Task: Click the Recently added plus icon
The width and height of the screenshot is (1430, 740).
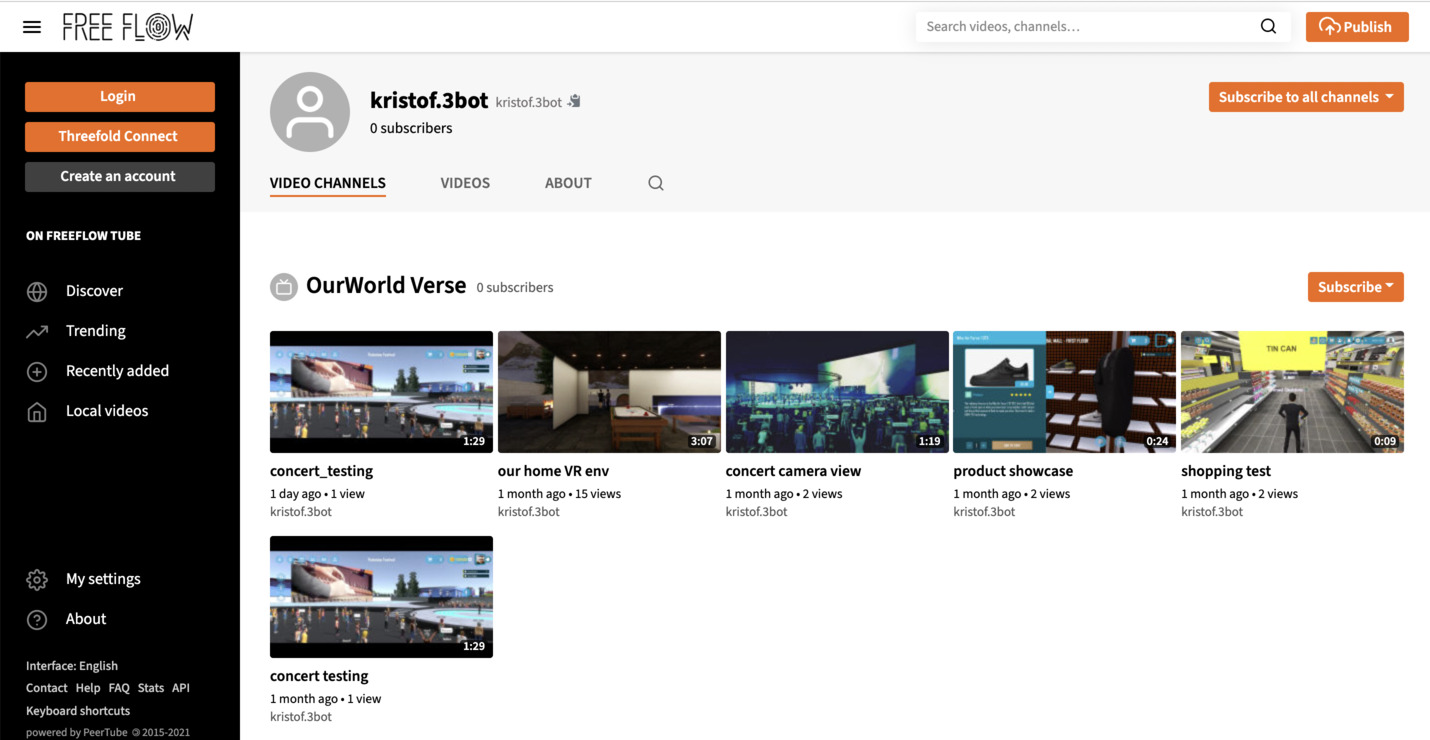Action: point(37,371)
